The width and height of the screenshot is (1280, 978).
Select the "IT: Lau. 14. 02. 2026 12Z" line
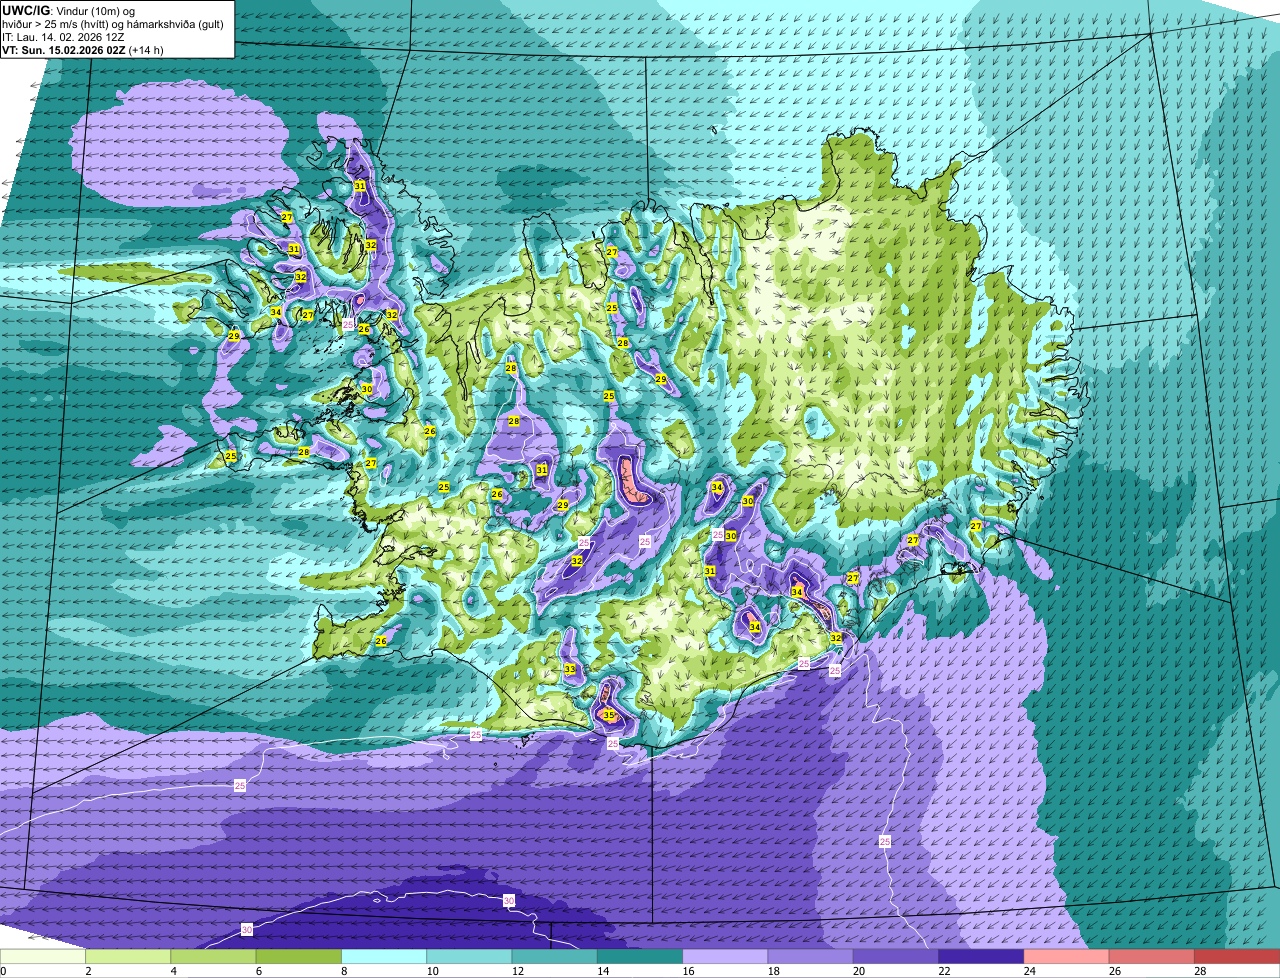pos(63,36)
